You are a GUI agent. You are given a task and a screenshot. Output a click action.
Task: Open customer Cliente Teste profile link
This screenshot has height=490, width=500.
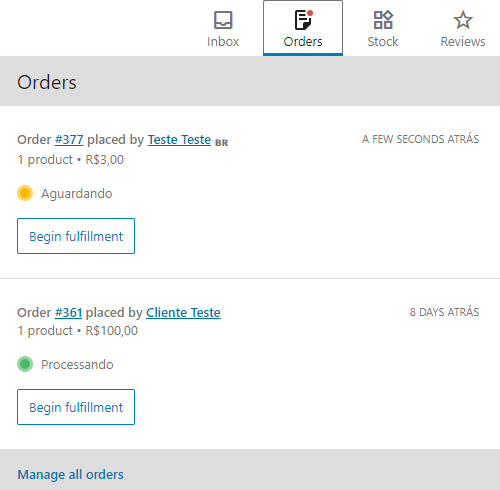[183, 313]
